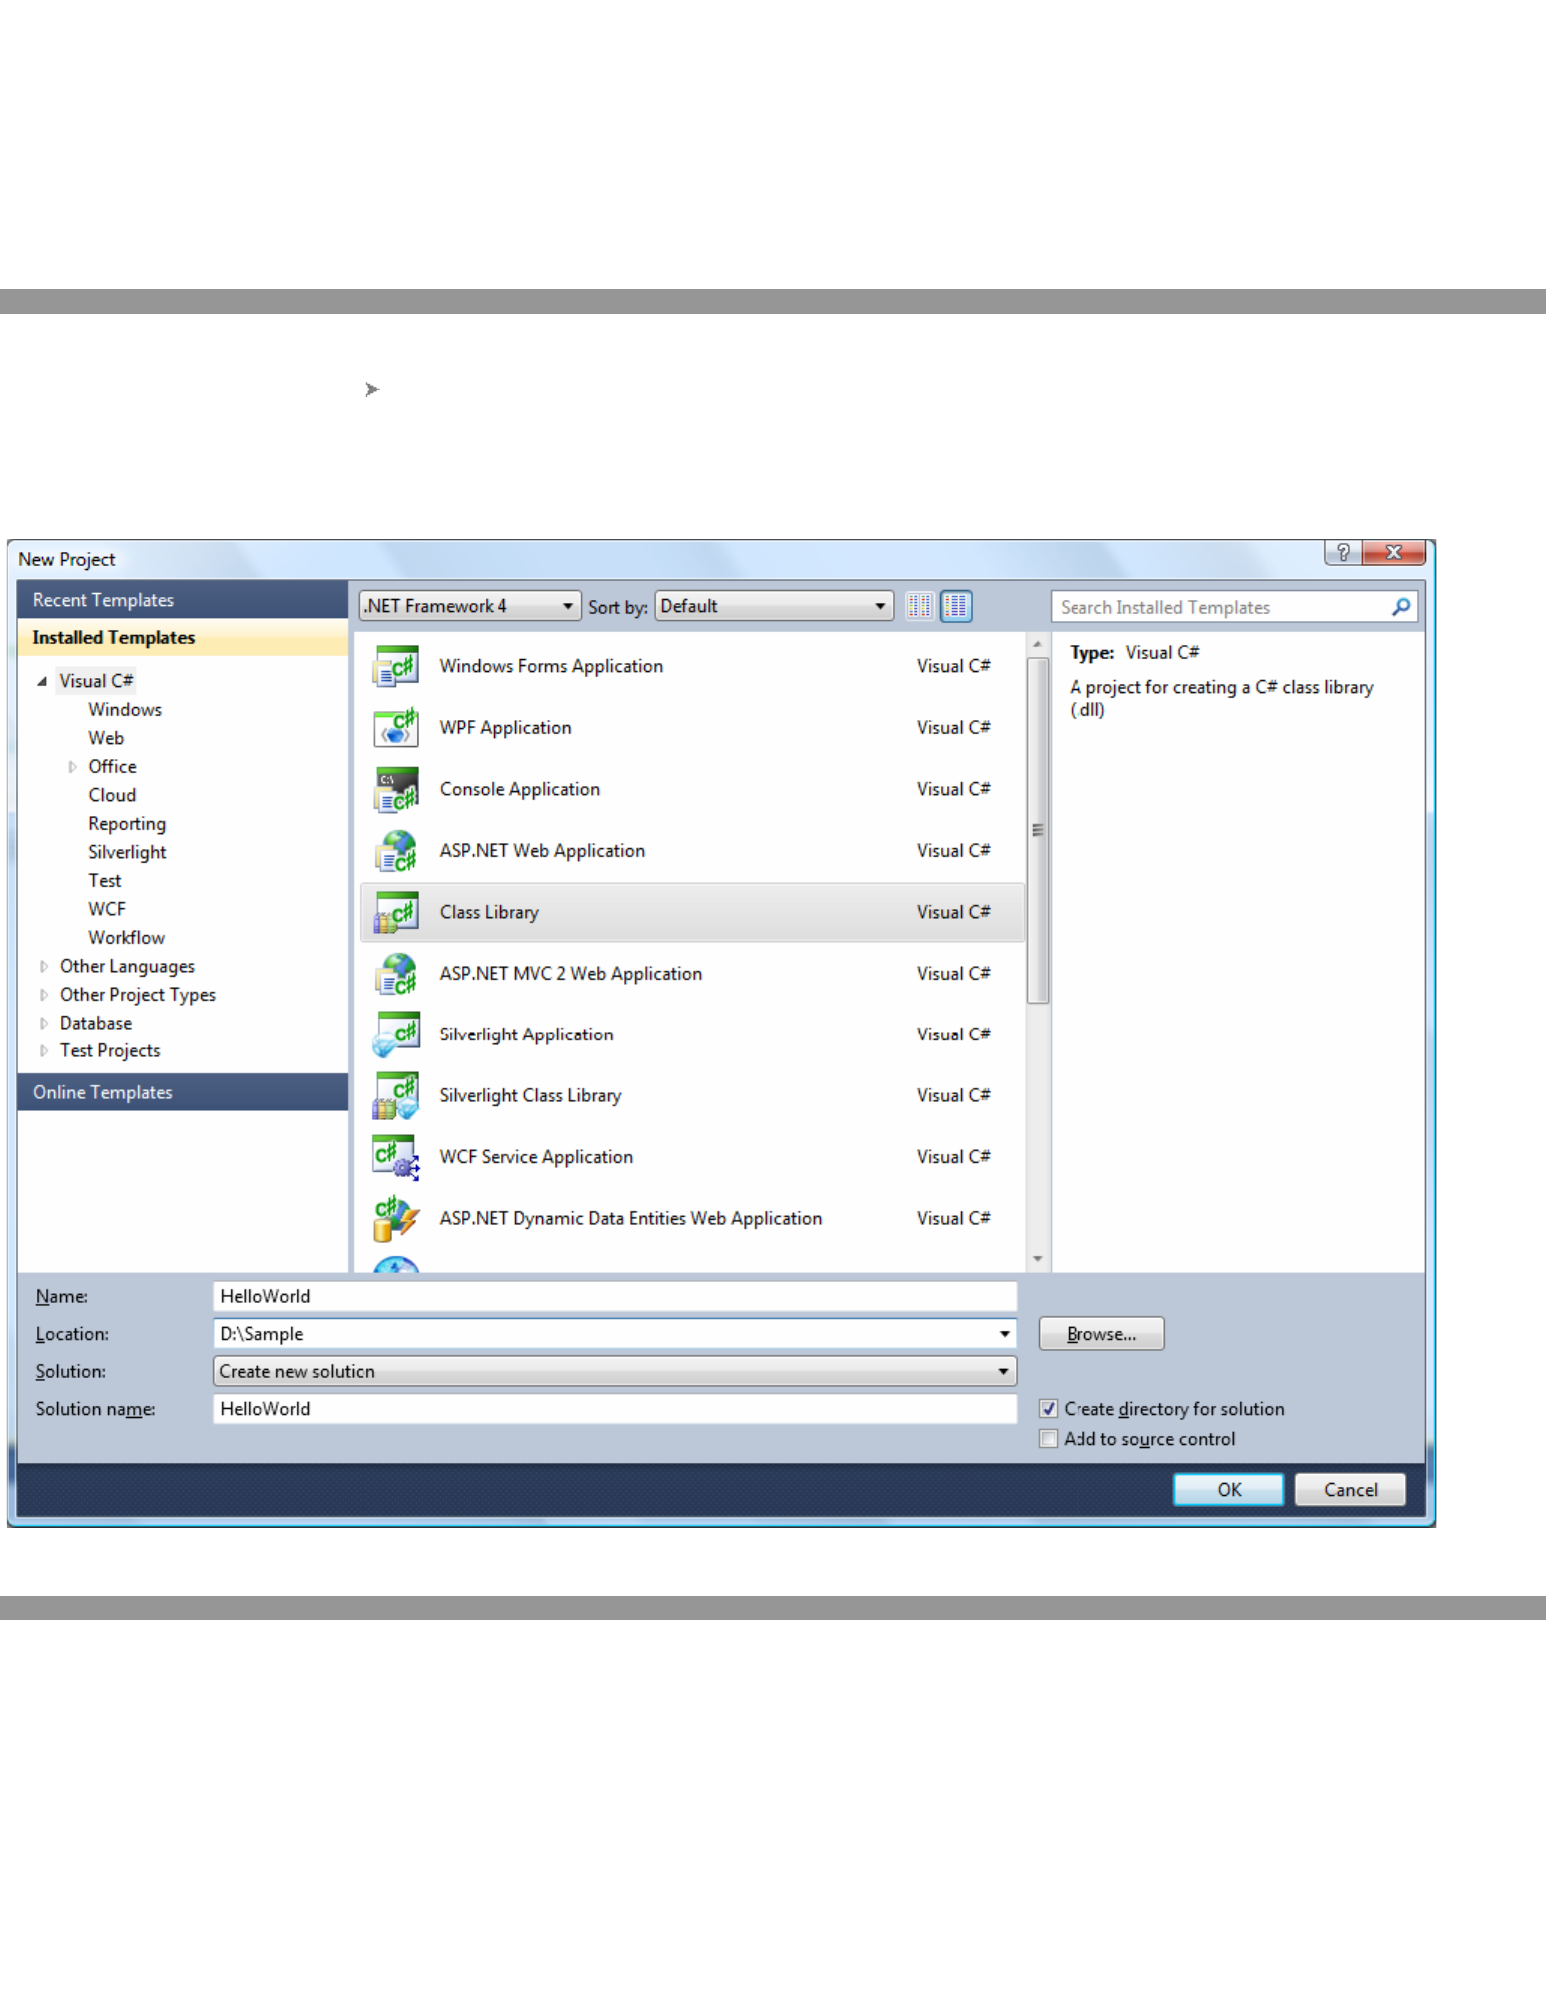Viewport: 1546px width, 2003px height.
Task: Expand the Other Languages node
Action: [43, 966]
